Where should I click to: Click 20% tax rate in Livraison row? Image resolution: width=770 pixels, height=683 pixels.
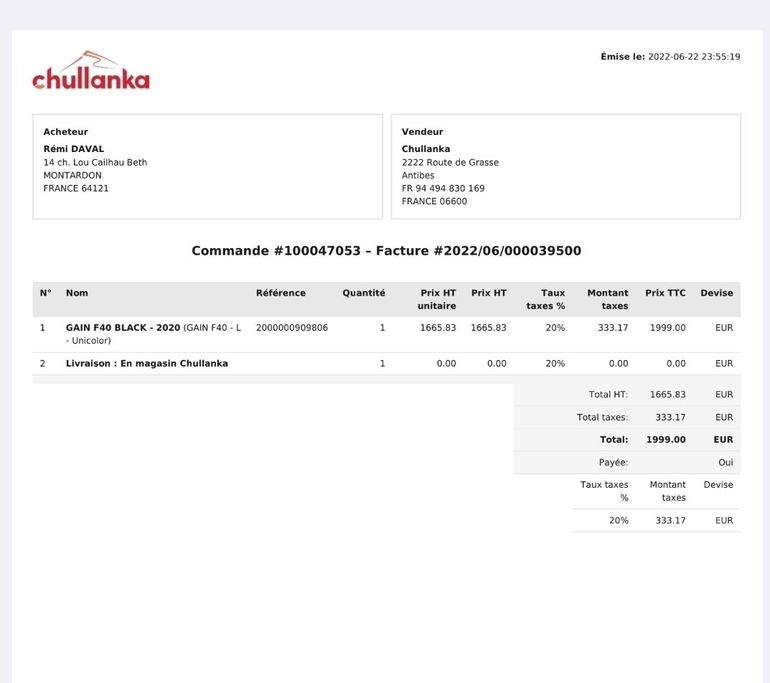555,363
